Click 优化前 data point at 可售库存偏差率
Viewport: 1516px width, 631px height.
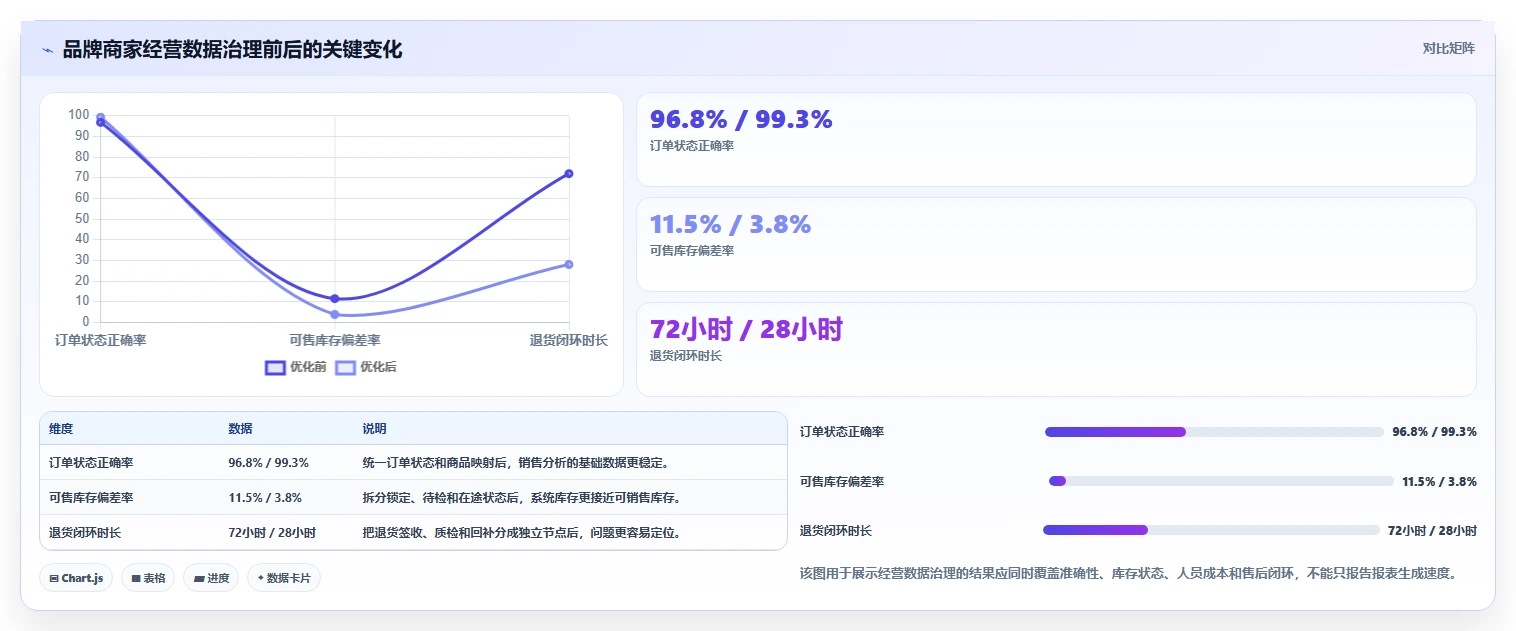pos(335,298)
